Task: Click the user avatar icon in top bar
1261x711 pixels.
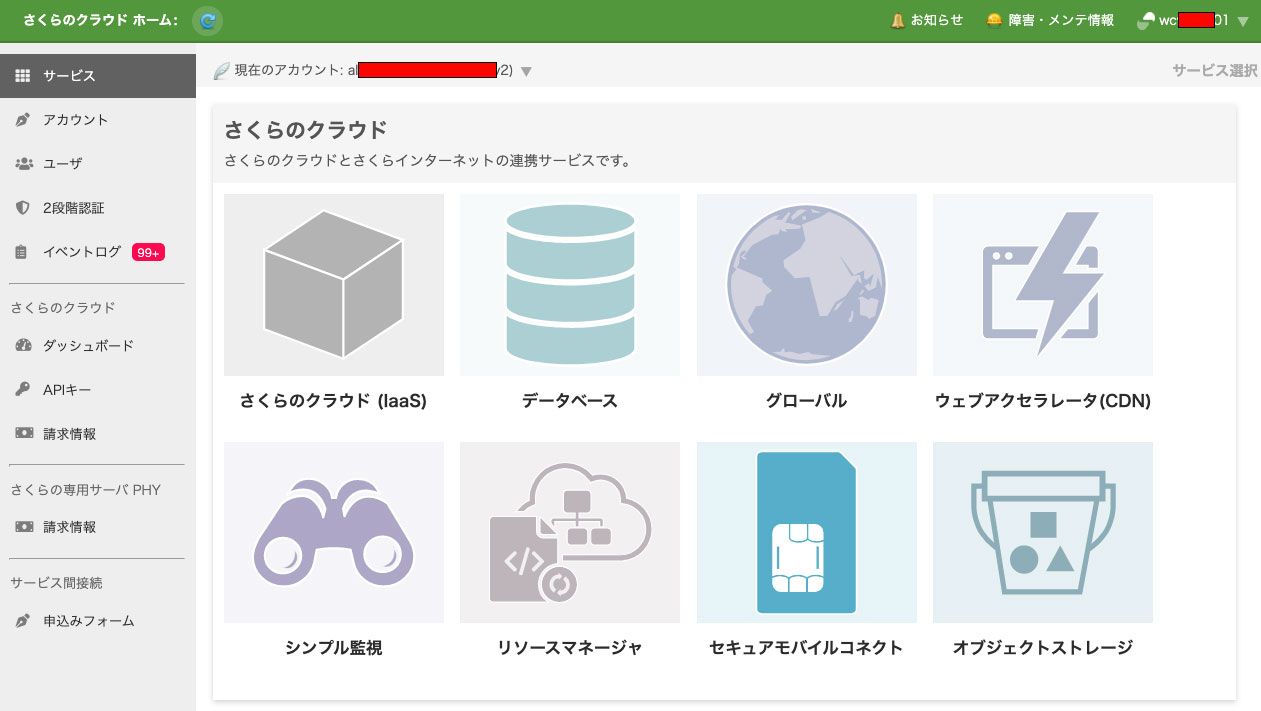Action: (x=1146, y=20)
